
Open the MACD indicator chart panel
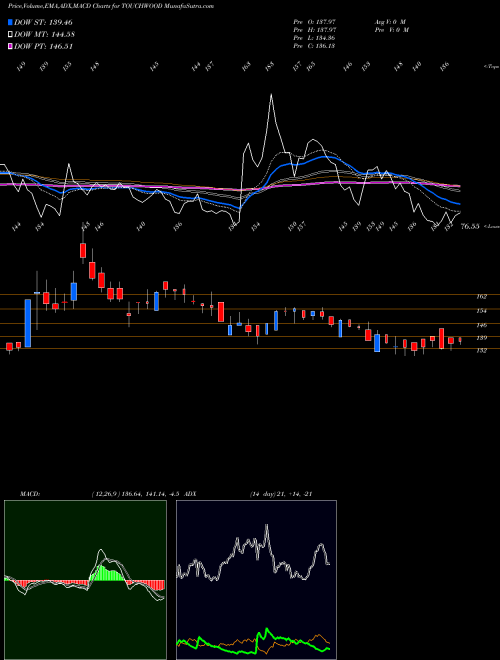pos(85,580)
